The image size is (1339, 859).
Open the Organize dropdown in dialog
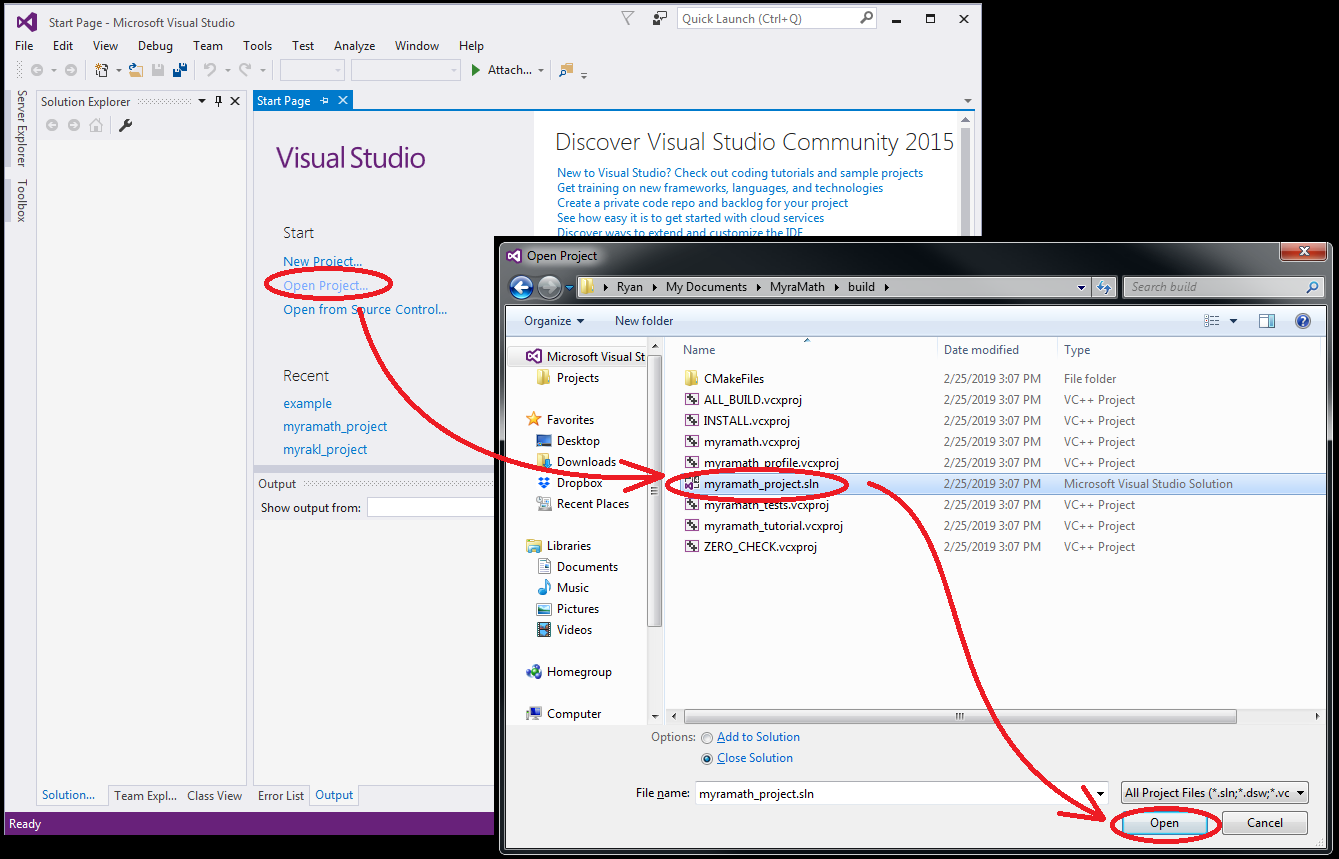pyautogui.click(x=554, y=321)
